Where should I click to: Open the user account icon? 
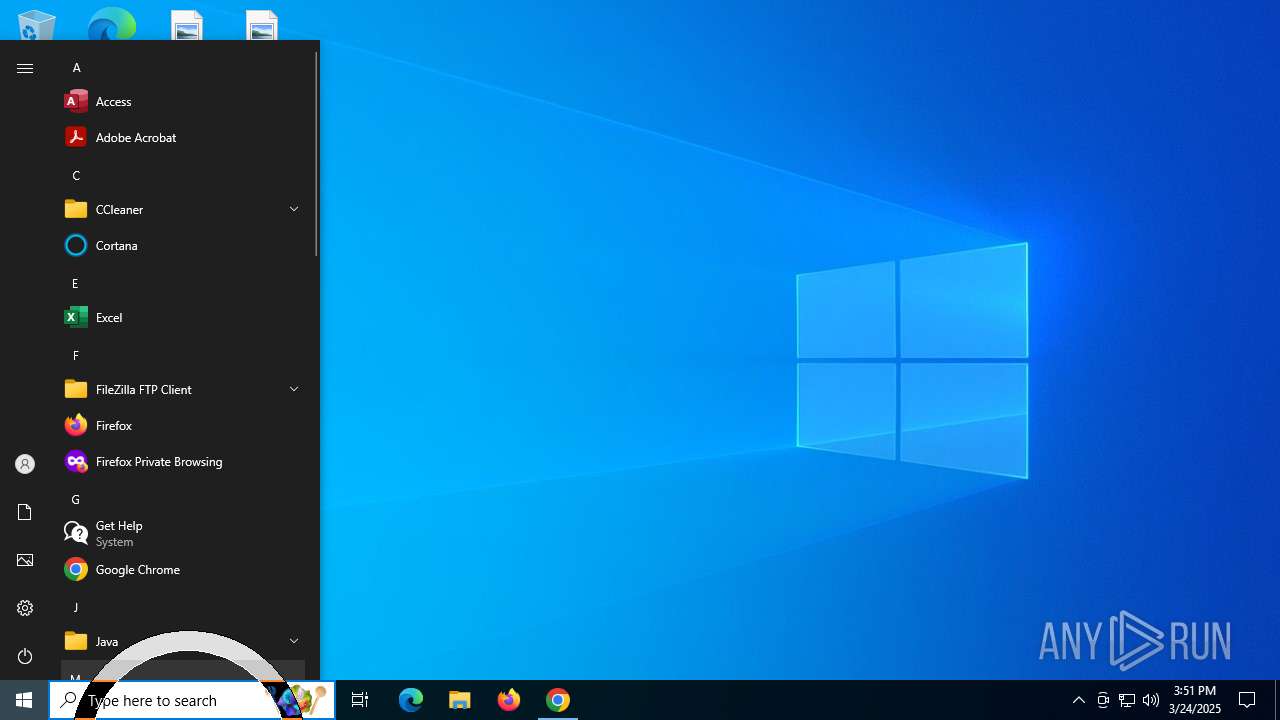pyautogui.click(x=25, y=464)
